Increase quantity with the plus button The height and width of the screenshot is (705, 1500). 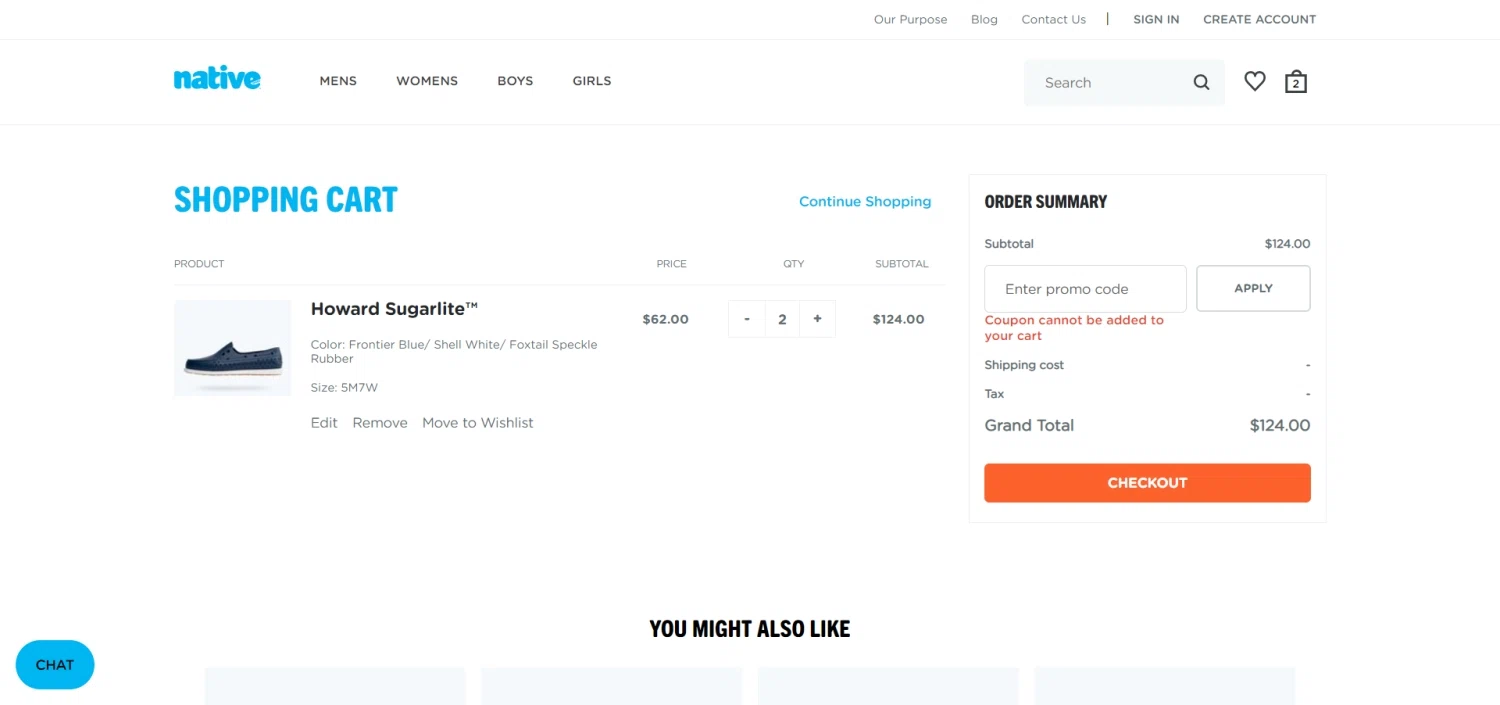(817, 319)
